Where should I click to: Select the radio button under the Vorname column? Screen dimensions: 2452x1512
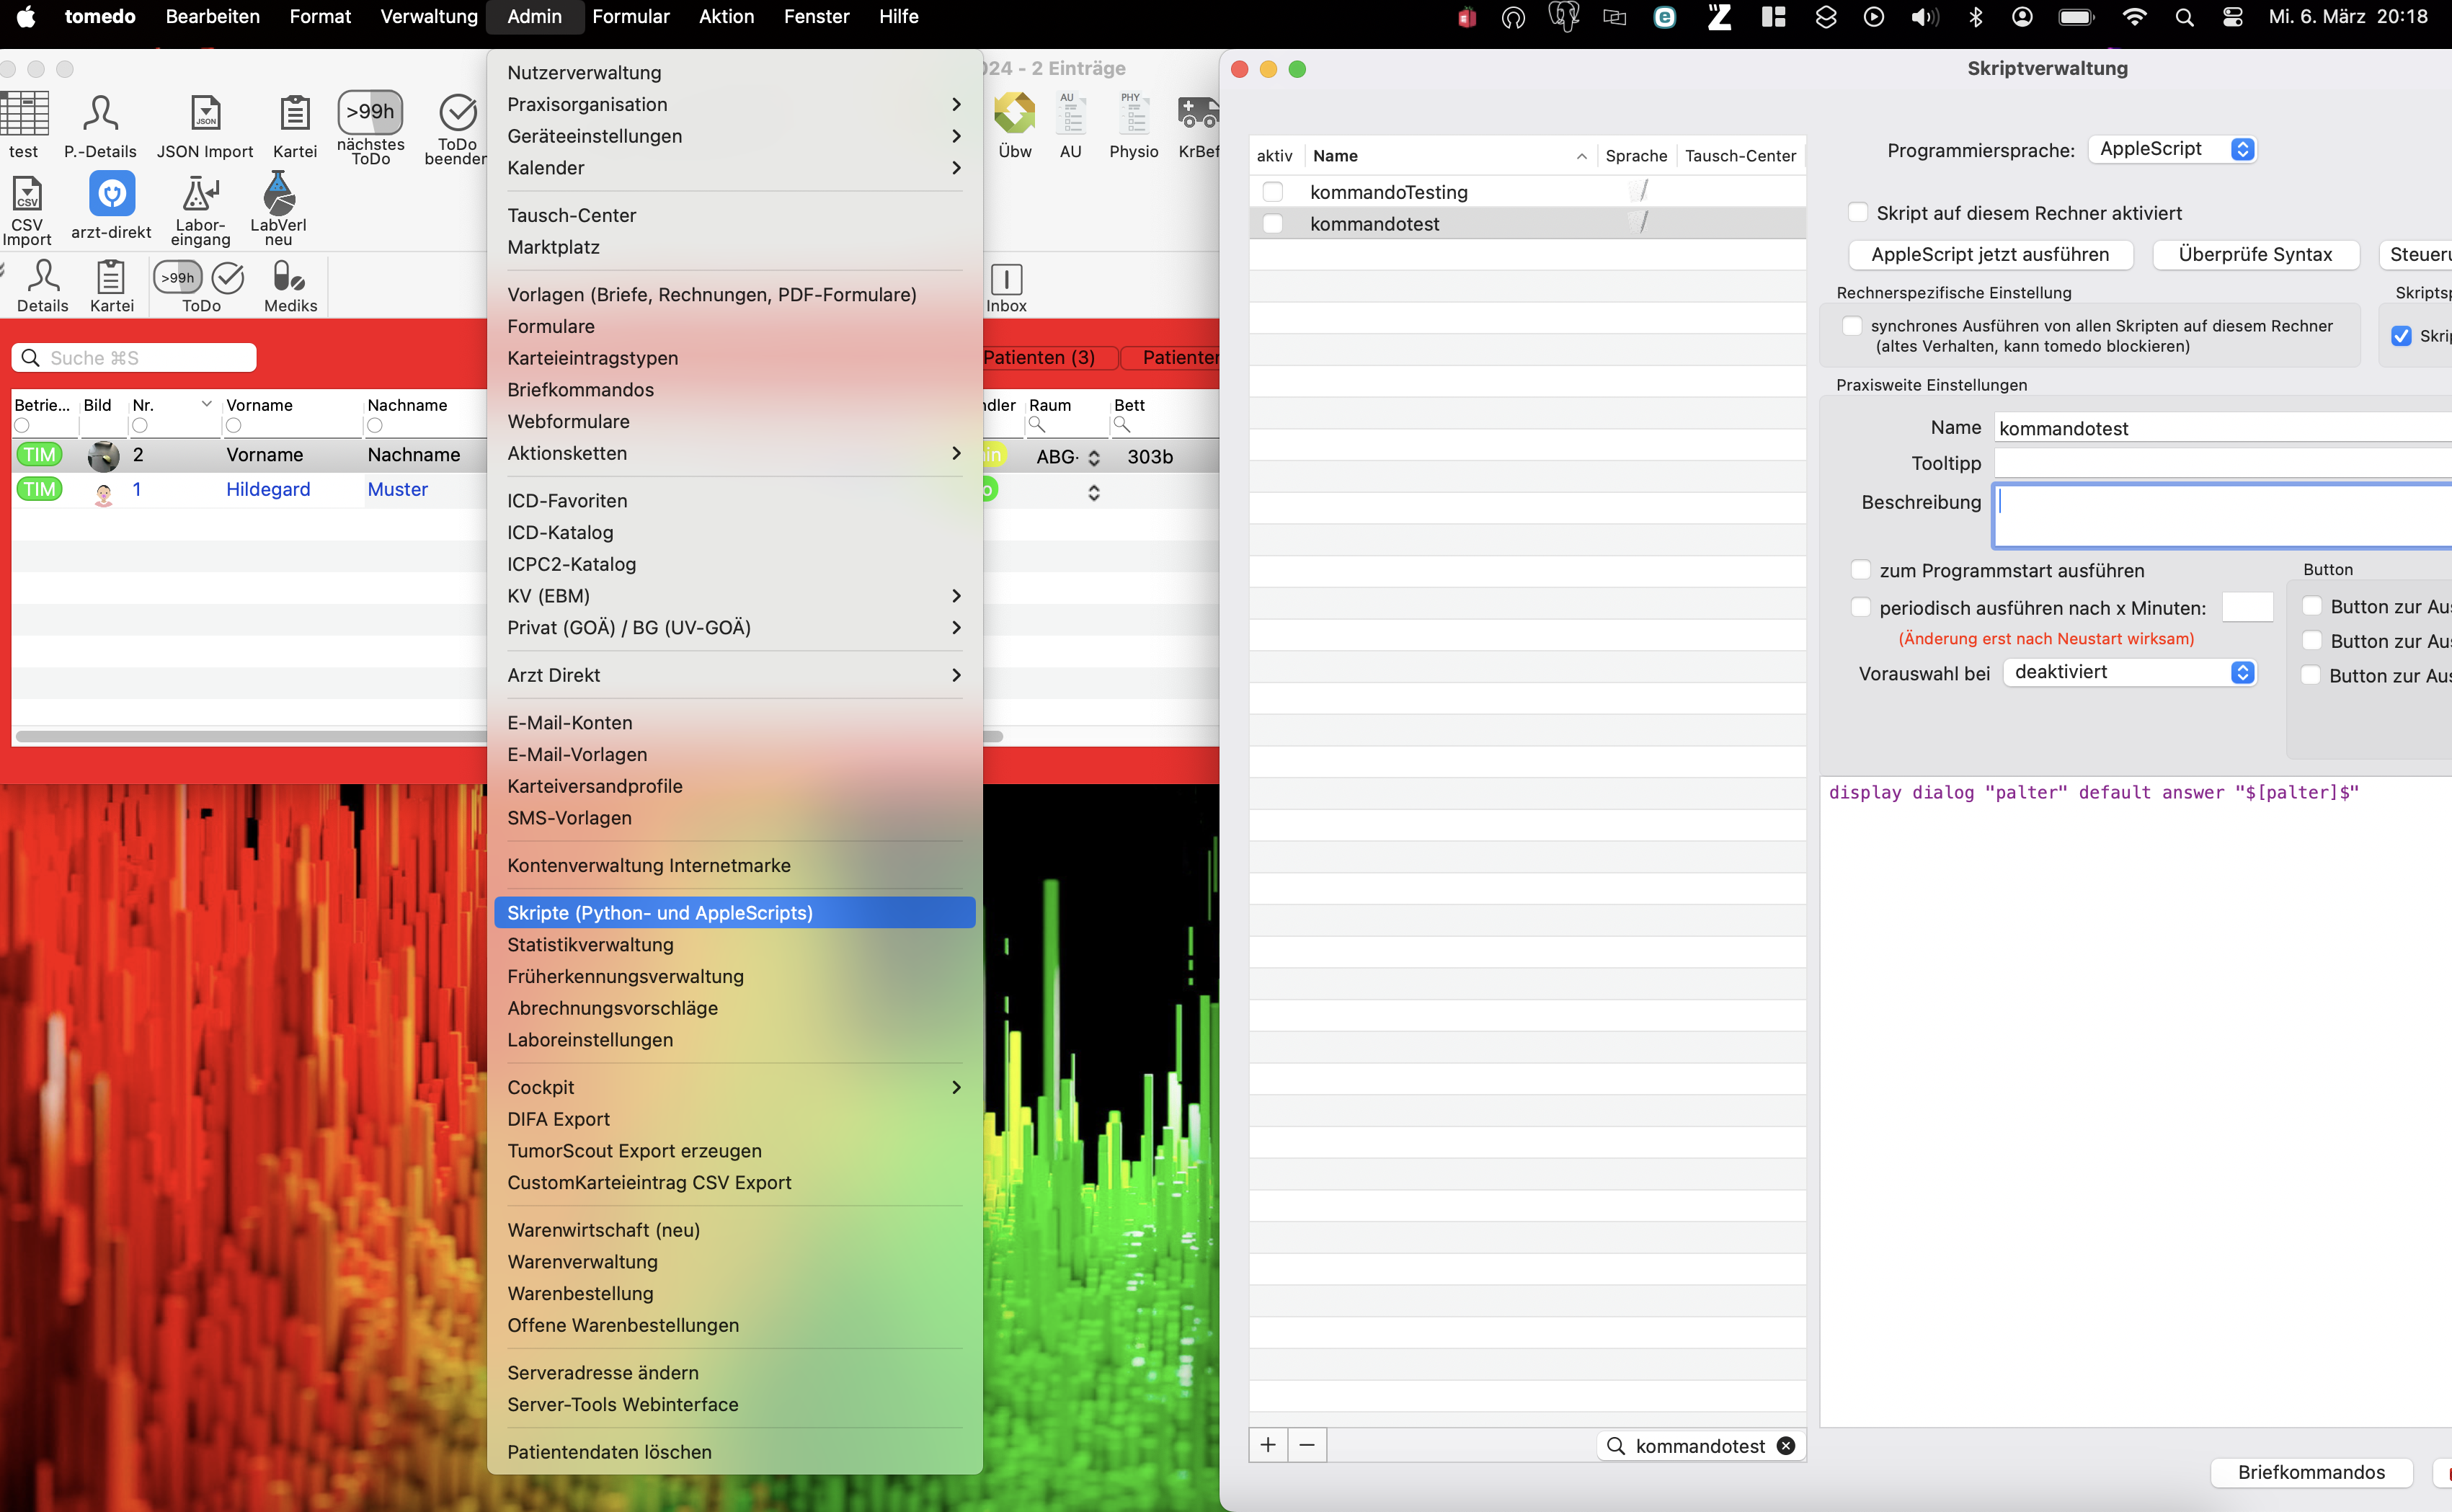(x=233, y=426)
